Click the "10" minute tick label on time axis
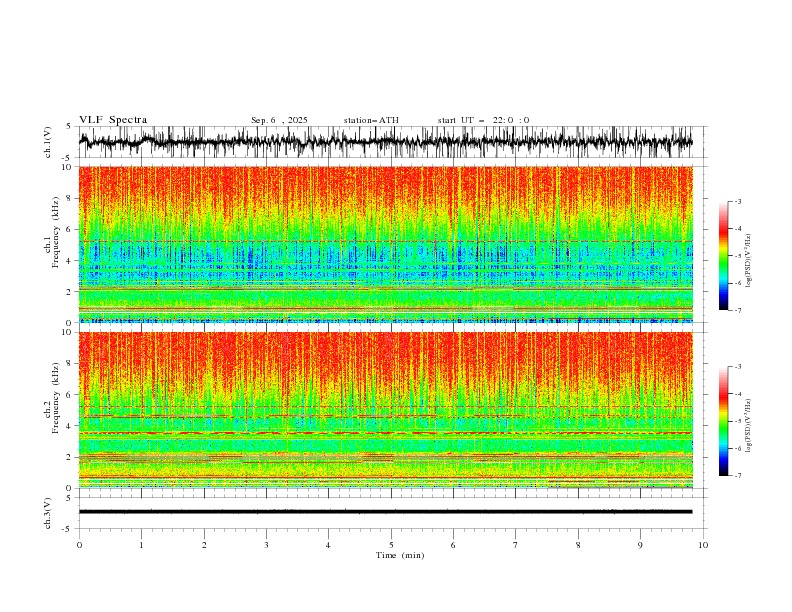Image resolution: width=792 pixels, height=612 pixels. [x=703, y=545]
